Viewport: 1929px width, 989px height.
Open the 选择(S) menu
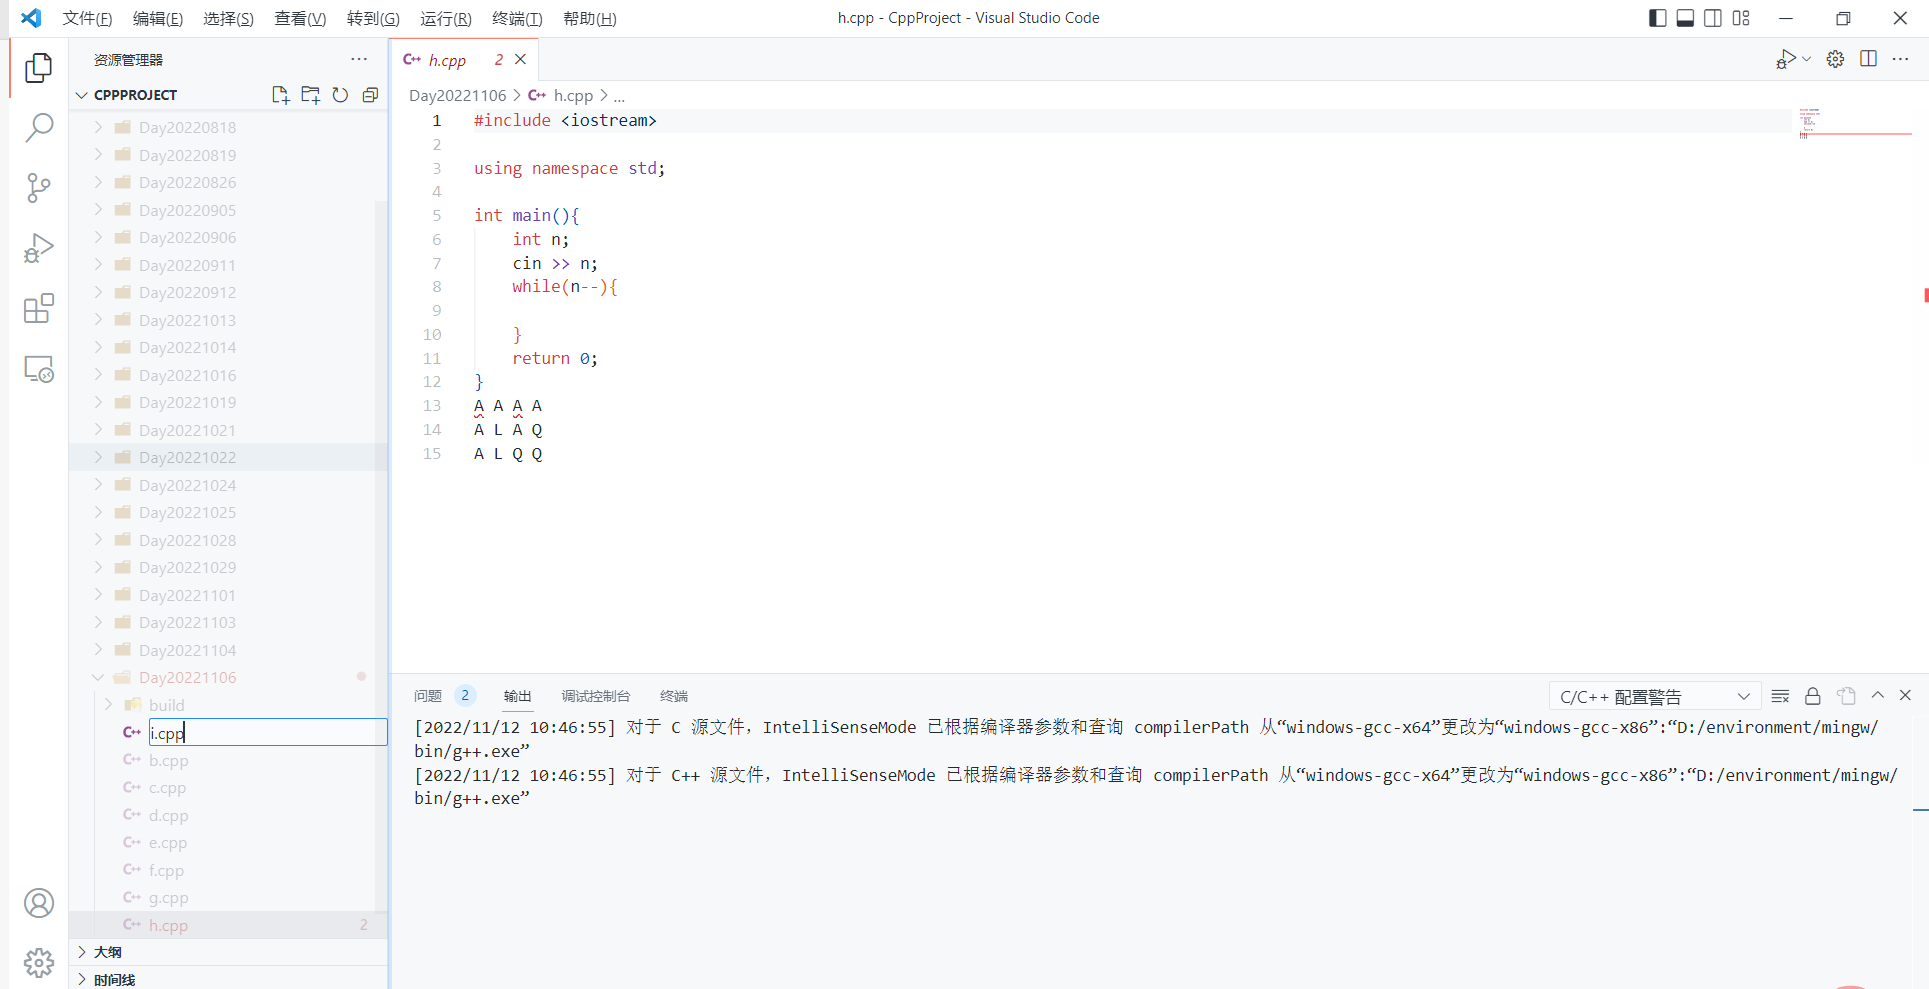(x=228, y=18)
